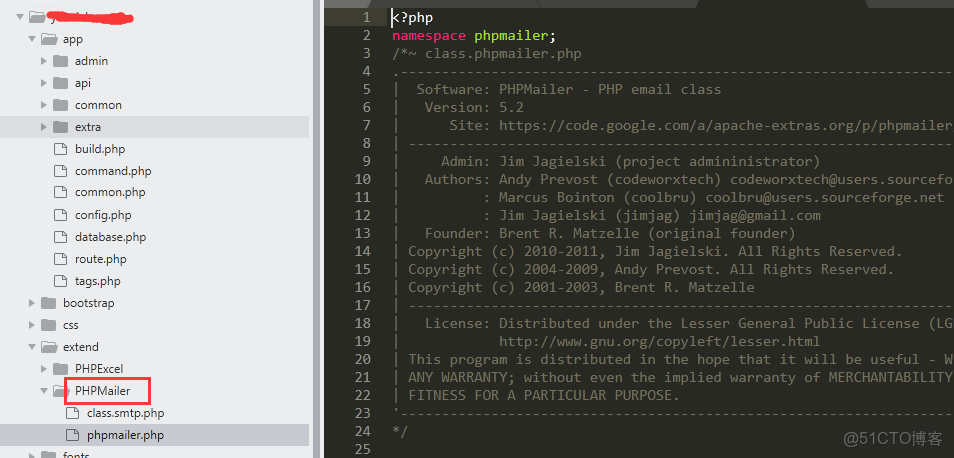The width and height of the screenshot is (954, 458).
Task: Open route.php in the sidebar
Action: click(x=100, y=259)
